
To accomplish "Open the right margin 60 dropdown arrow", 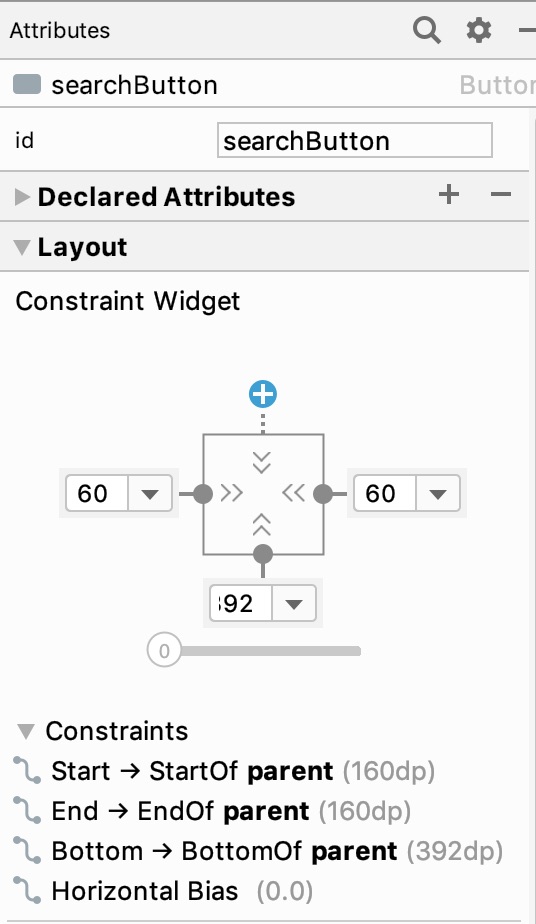I will [438, 494].
